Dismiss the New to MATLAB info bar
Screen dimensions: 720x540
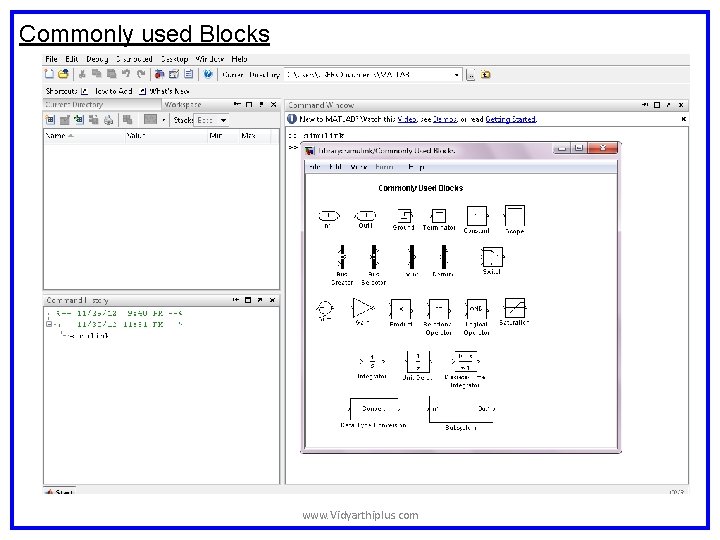pos(683,119)
